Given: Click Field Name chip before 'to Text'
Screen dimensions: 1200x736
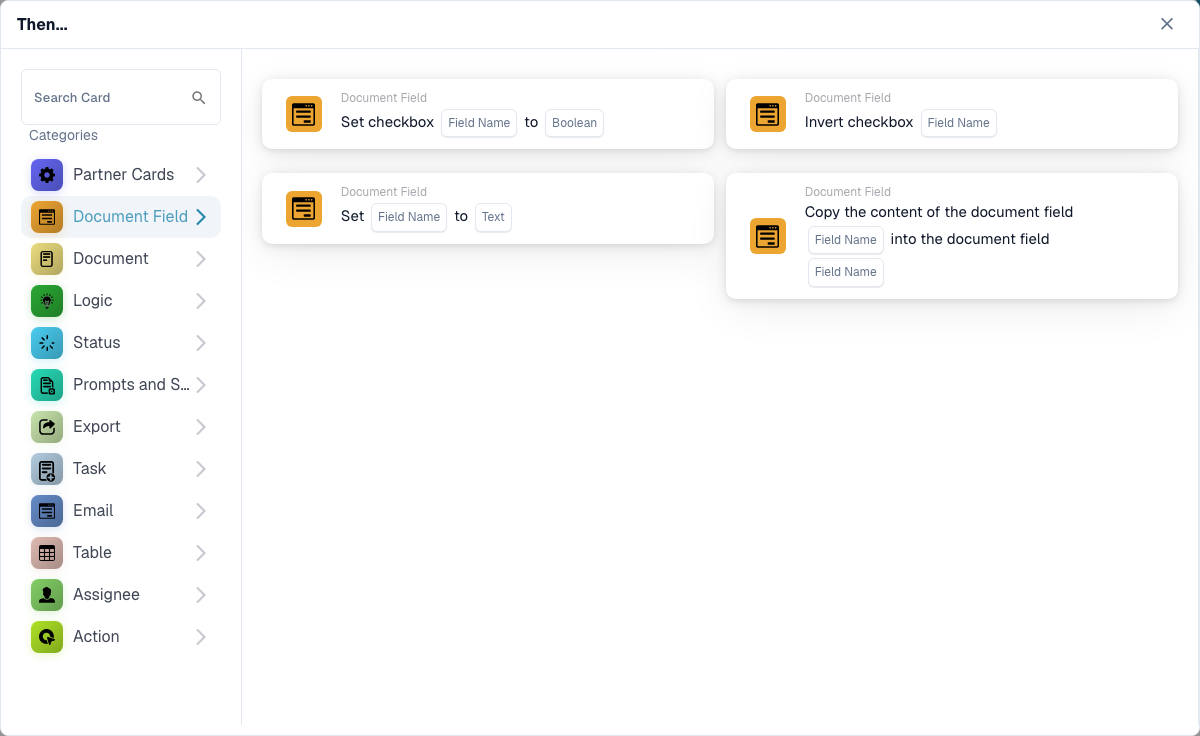Looking at the screenshot, I should (409, 217).
